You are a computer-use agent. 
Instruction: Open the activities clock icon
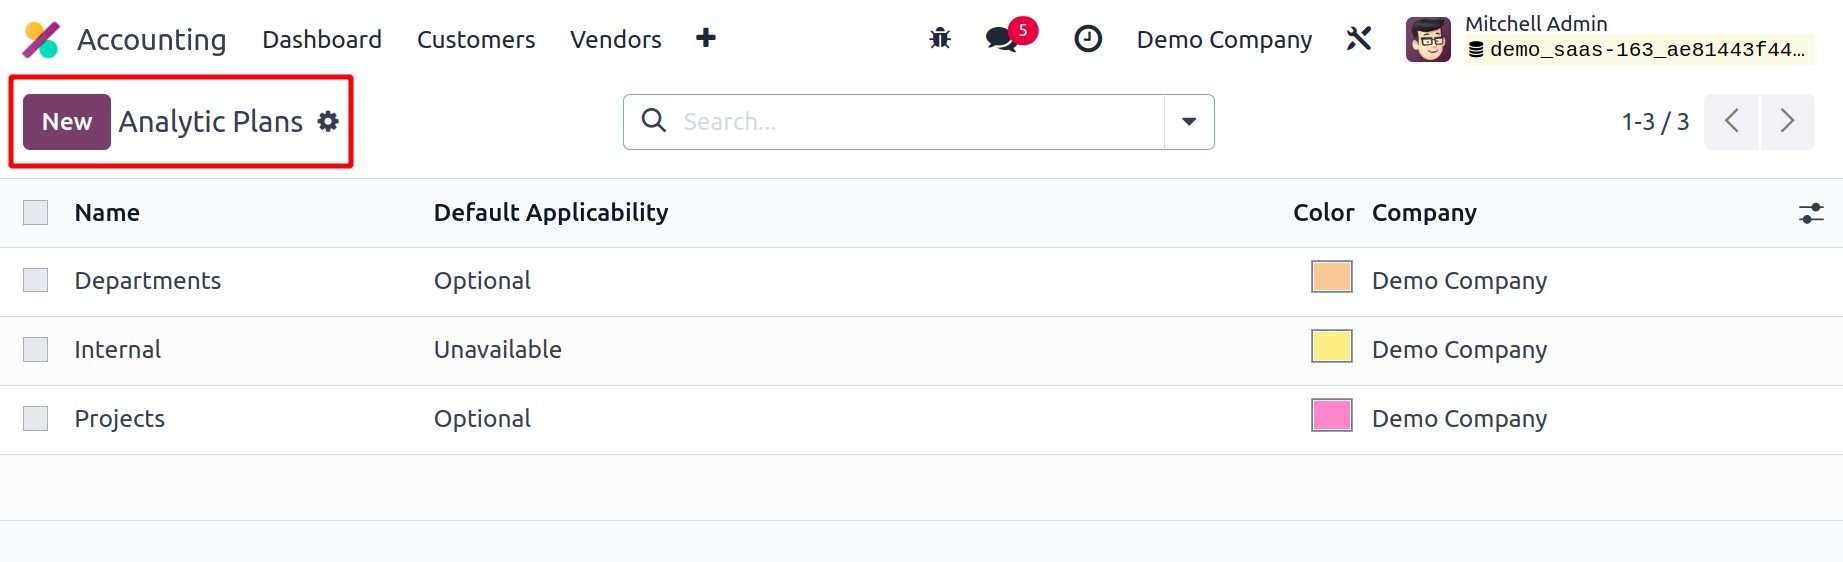coord(1088,39)
